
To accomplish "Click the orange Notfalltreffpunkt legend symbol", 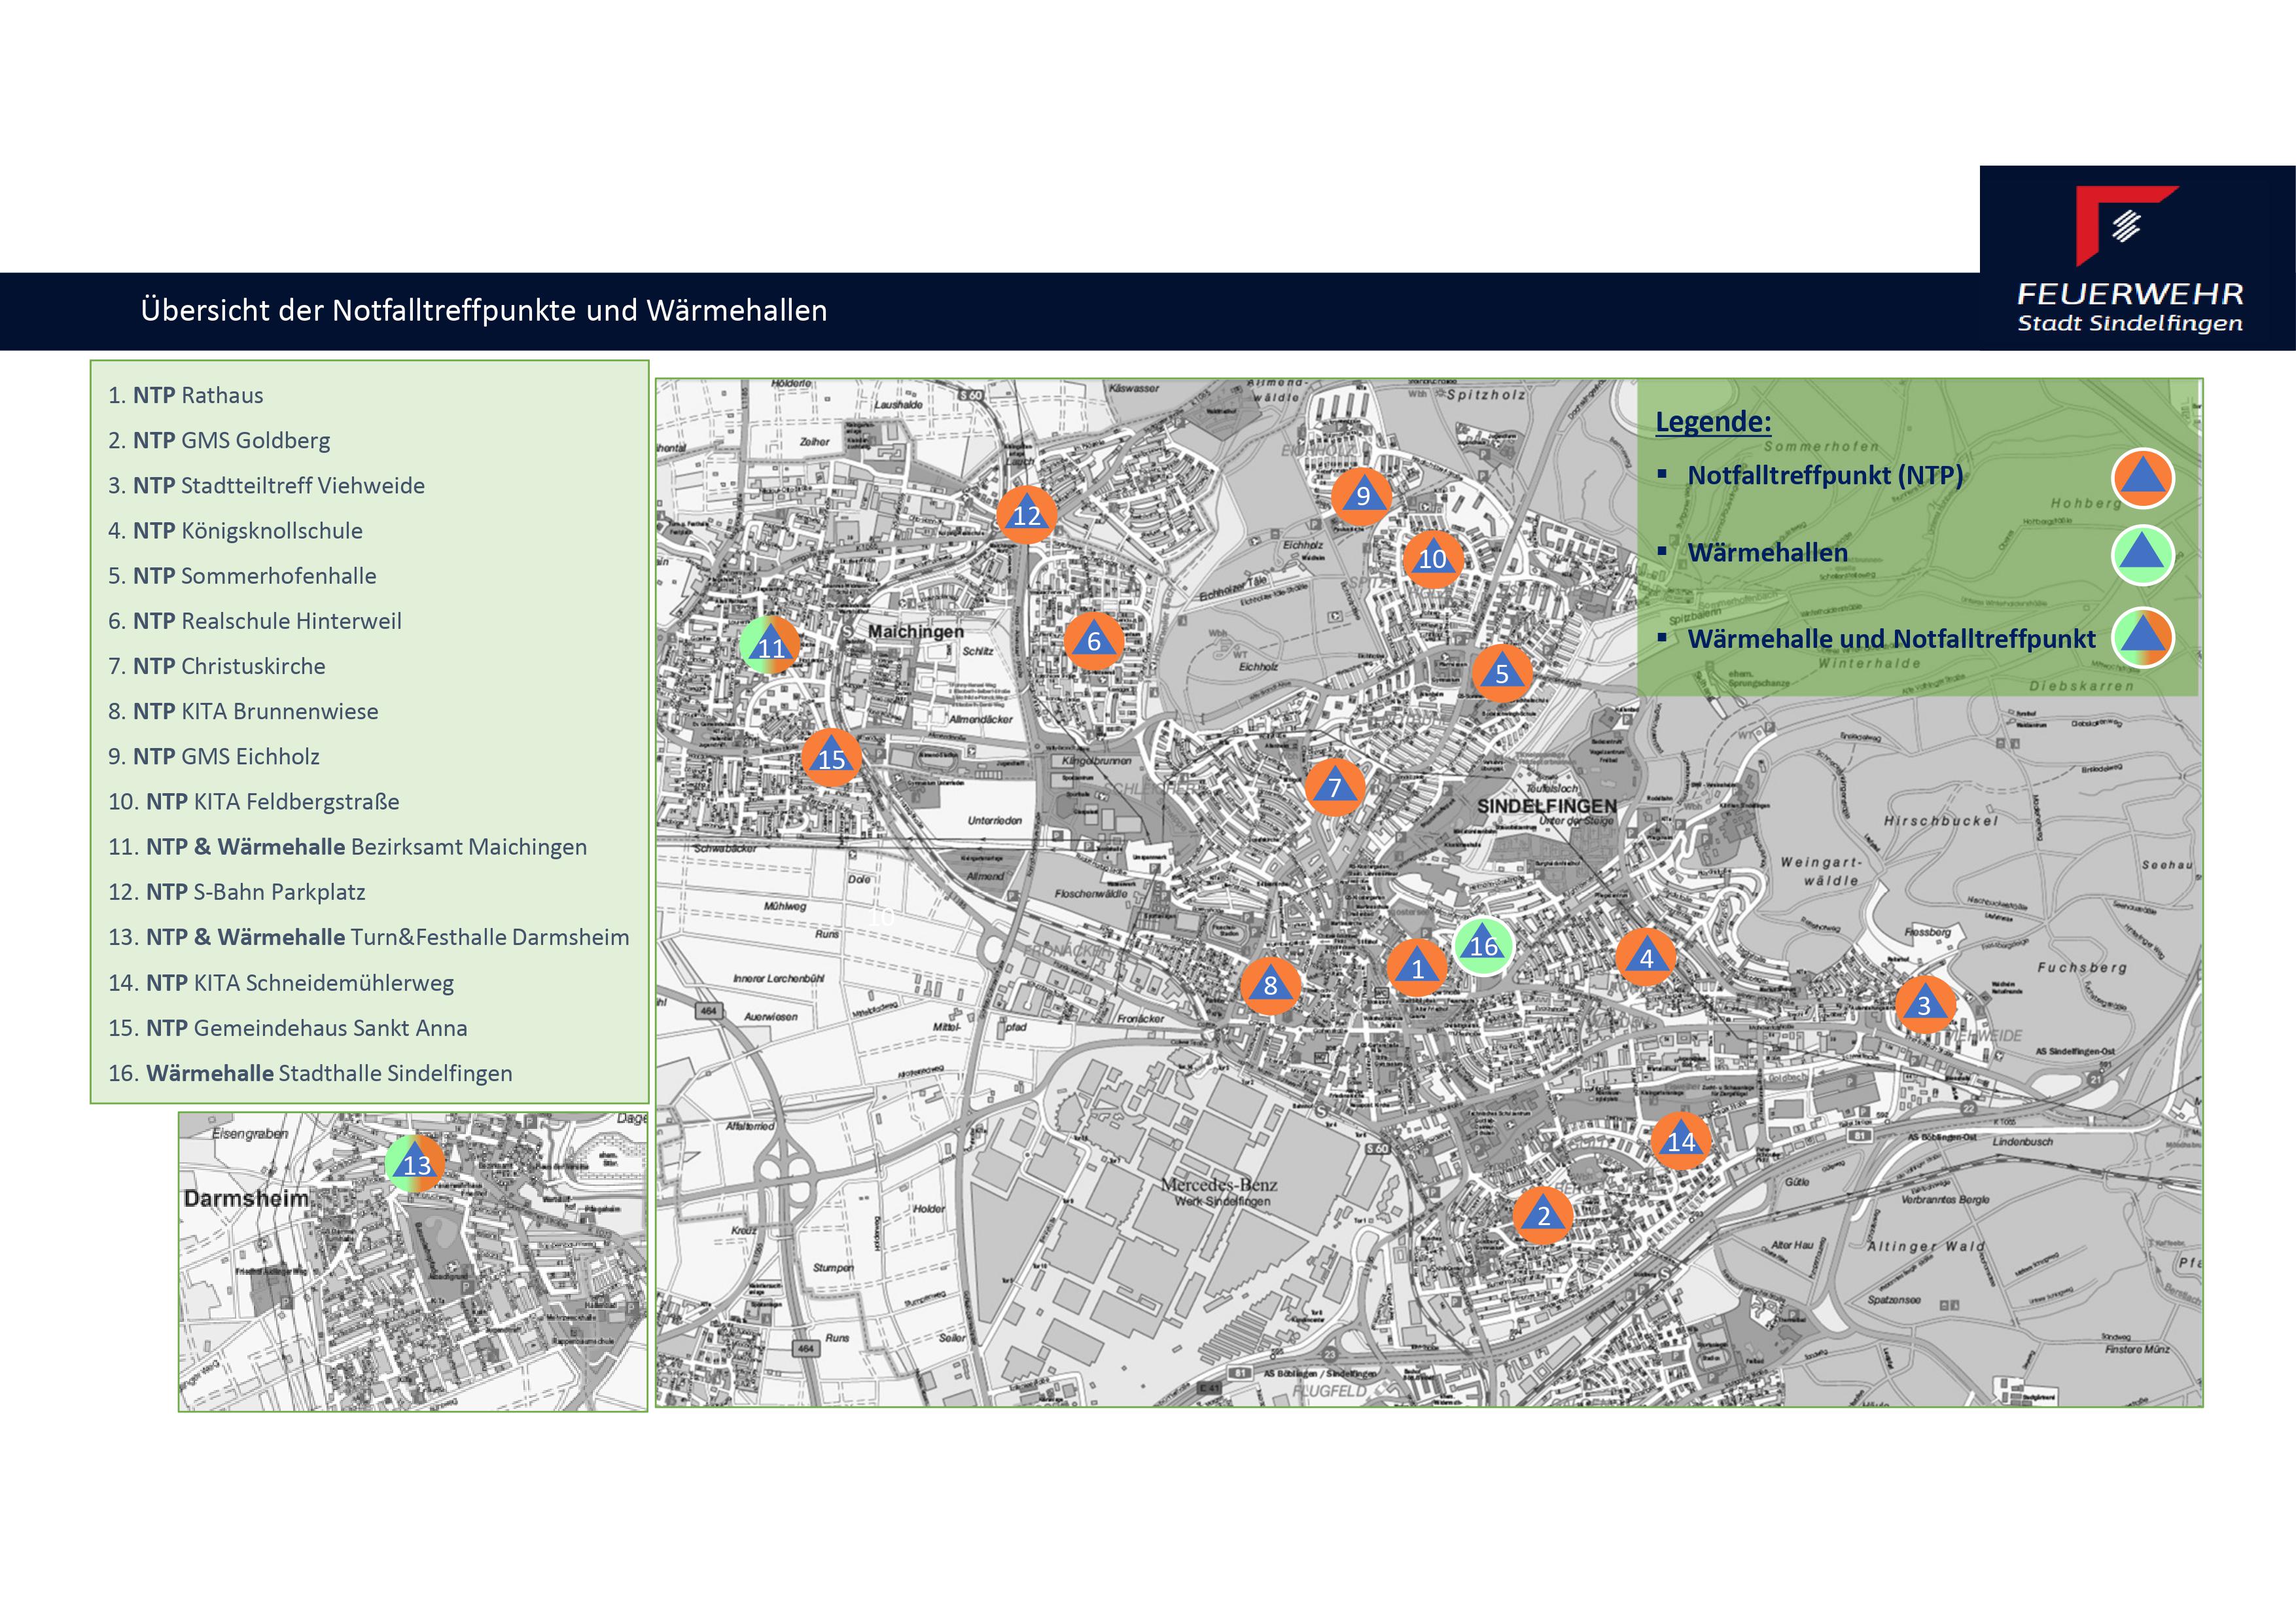I will pos(2142,478).
